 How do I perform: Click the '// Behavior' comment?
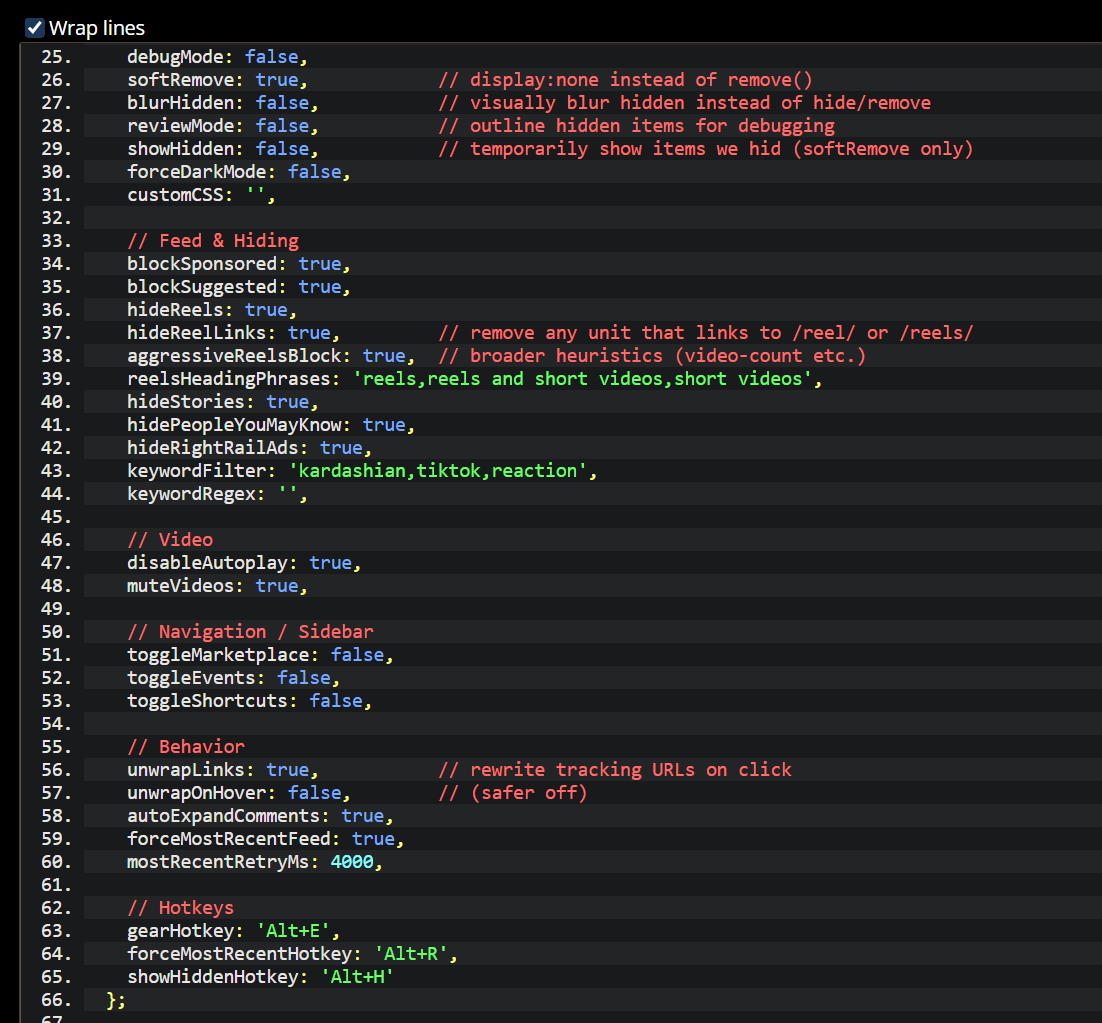pos(186,748)
